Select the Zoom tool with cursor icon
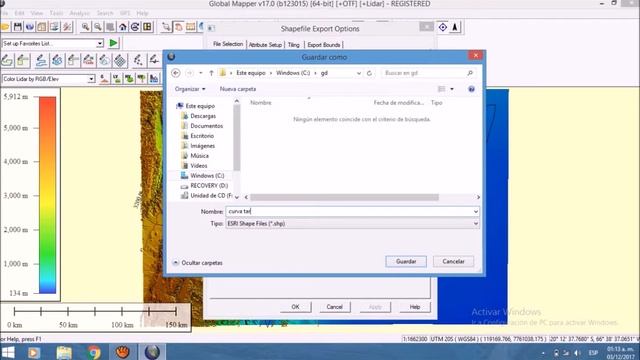 166,27
